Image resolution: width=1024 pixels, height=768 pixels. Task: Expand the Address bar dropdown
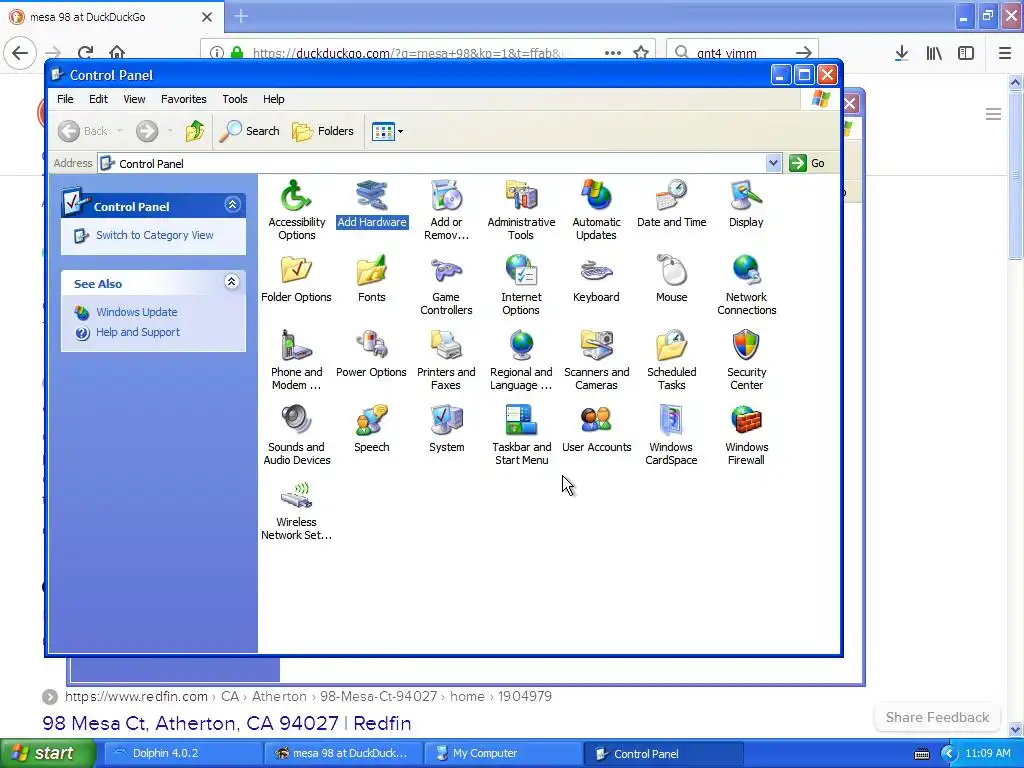click(773, 163)
